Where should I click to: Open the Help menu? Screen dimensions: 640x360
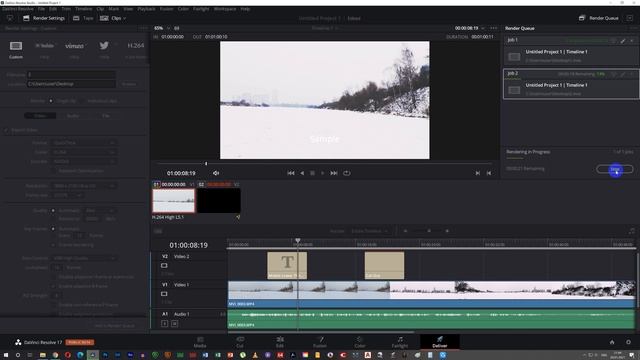[x=245, y=9]
